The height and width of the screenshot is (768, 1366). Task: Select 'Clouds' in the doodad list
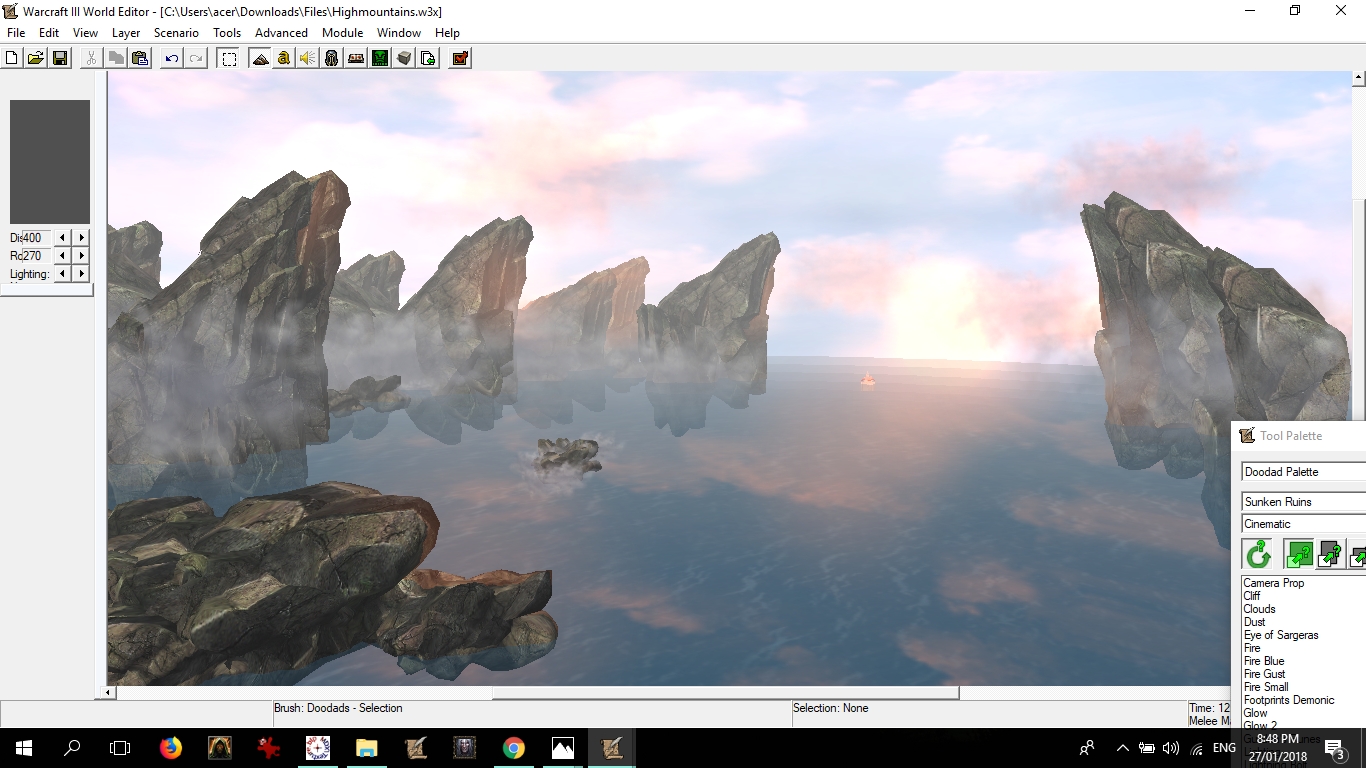point(1260,609)
